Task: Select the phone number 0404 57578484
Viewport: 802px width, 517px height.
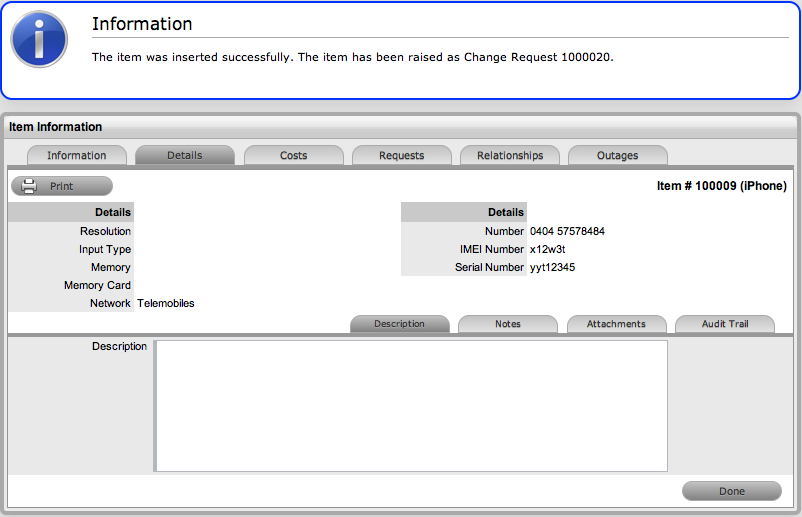Action: tap(567, 231)
